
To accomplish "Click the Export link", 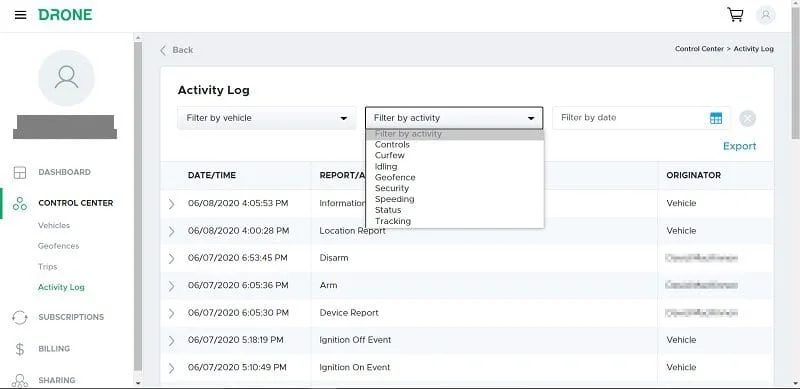I will 739,147.
